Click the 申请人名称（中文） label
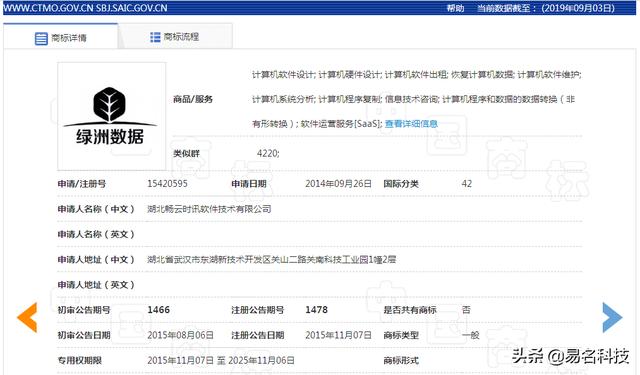This screenshot has width=640, height=375. (96, 209)
